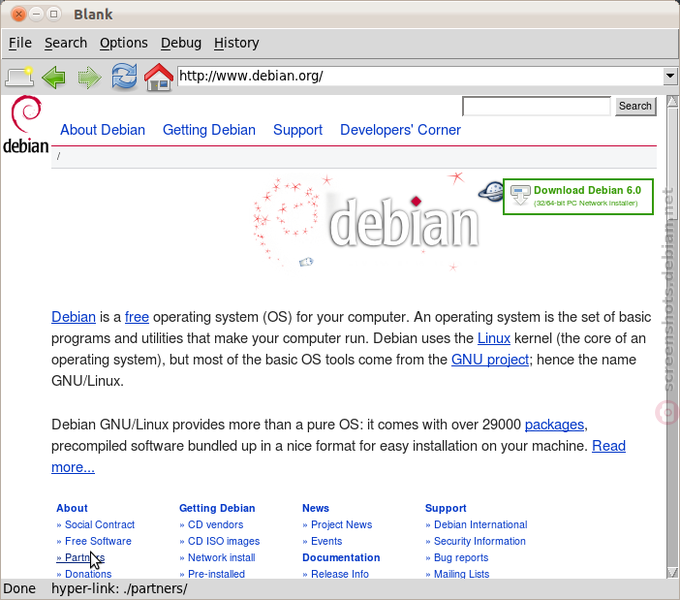Viewport: 680px width, 600px height.
Task: Open the Bug reports link
Action: click(x=461, y=558)
